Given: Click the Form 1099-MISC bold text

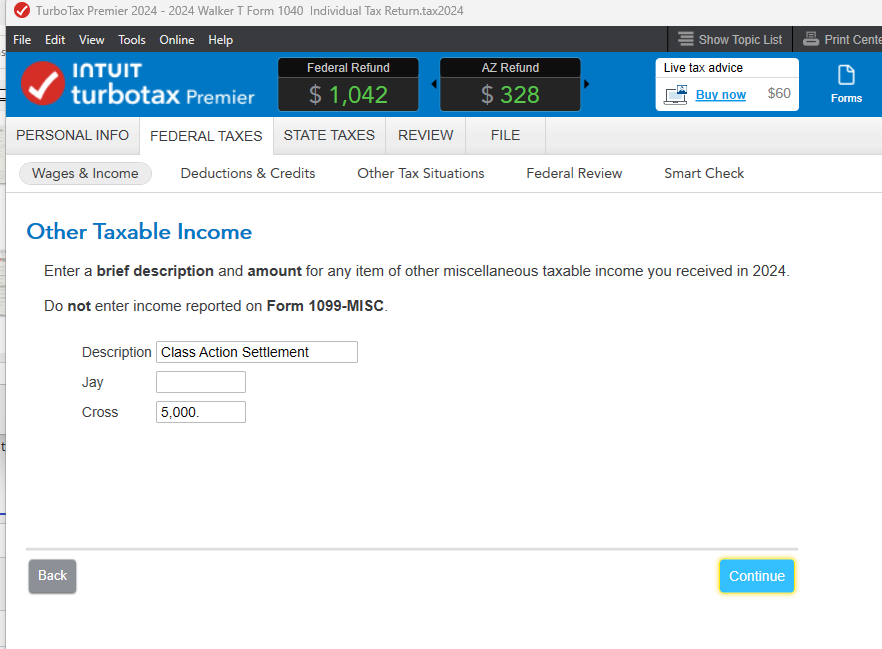Looking at the screenshot, I should (x=325, y=306).
